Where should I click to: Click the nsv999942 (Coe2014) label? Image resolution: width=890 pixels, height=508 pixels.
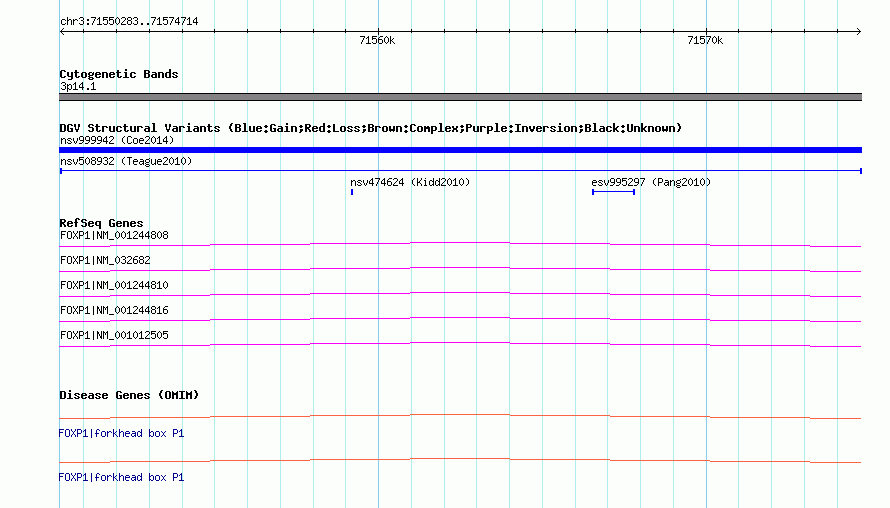pyautogui.click(x=117, y=140)
